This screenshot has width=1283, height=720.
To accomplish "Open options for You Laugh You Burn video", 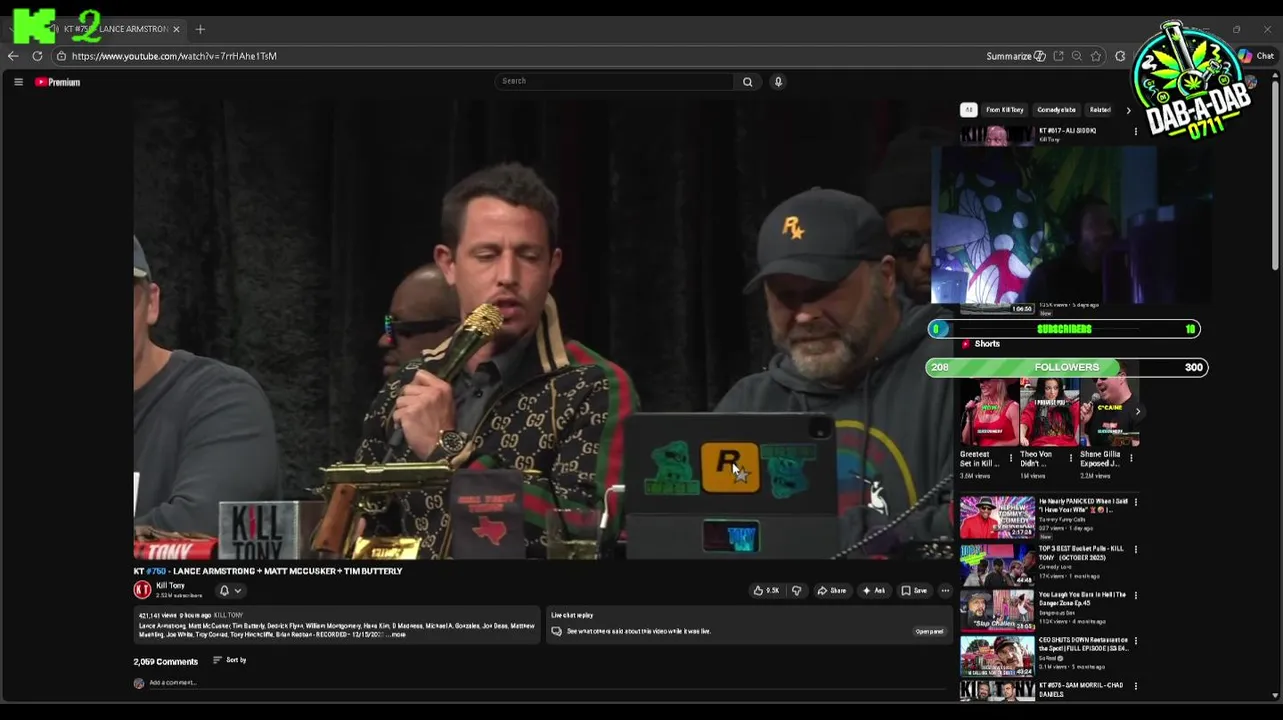I will click(1135, 596).
